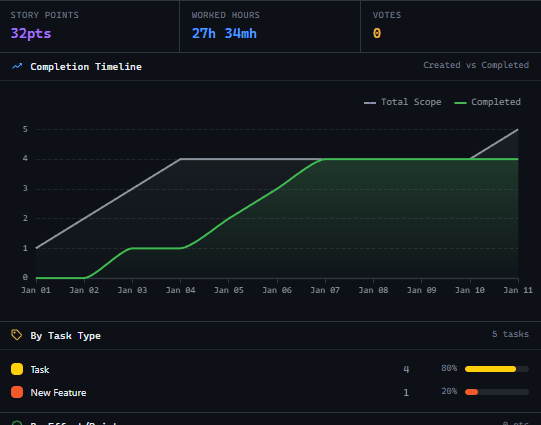Click the Completion Timeline heading
This screenshot has height=425, width=541.
tap(86, 67)
